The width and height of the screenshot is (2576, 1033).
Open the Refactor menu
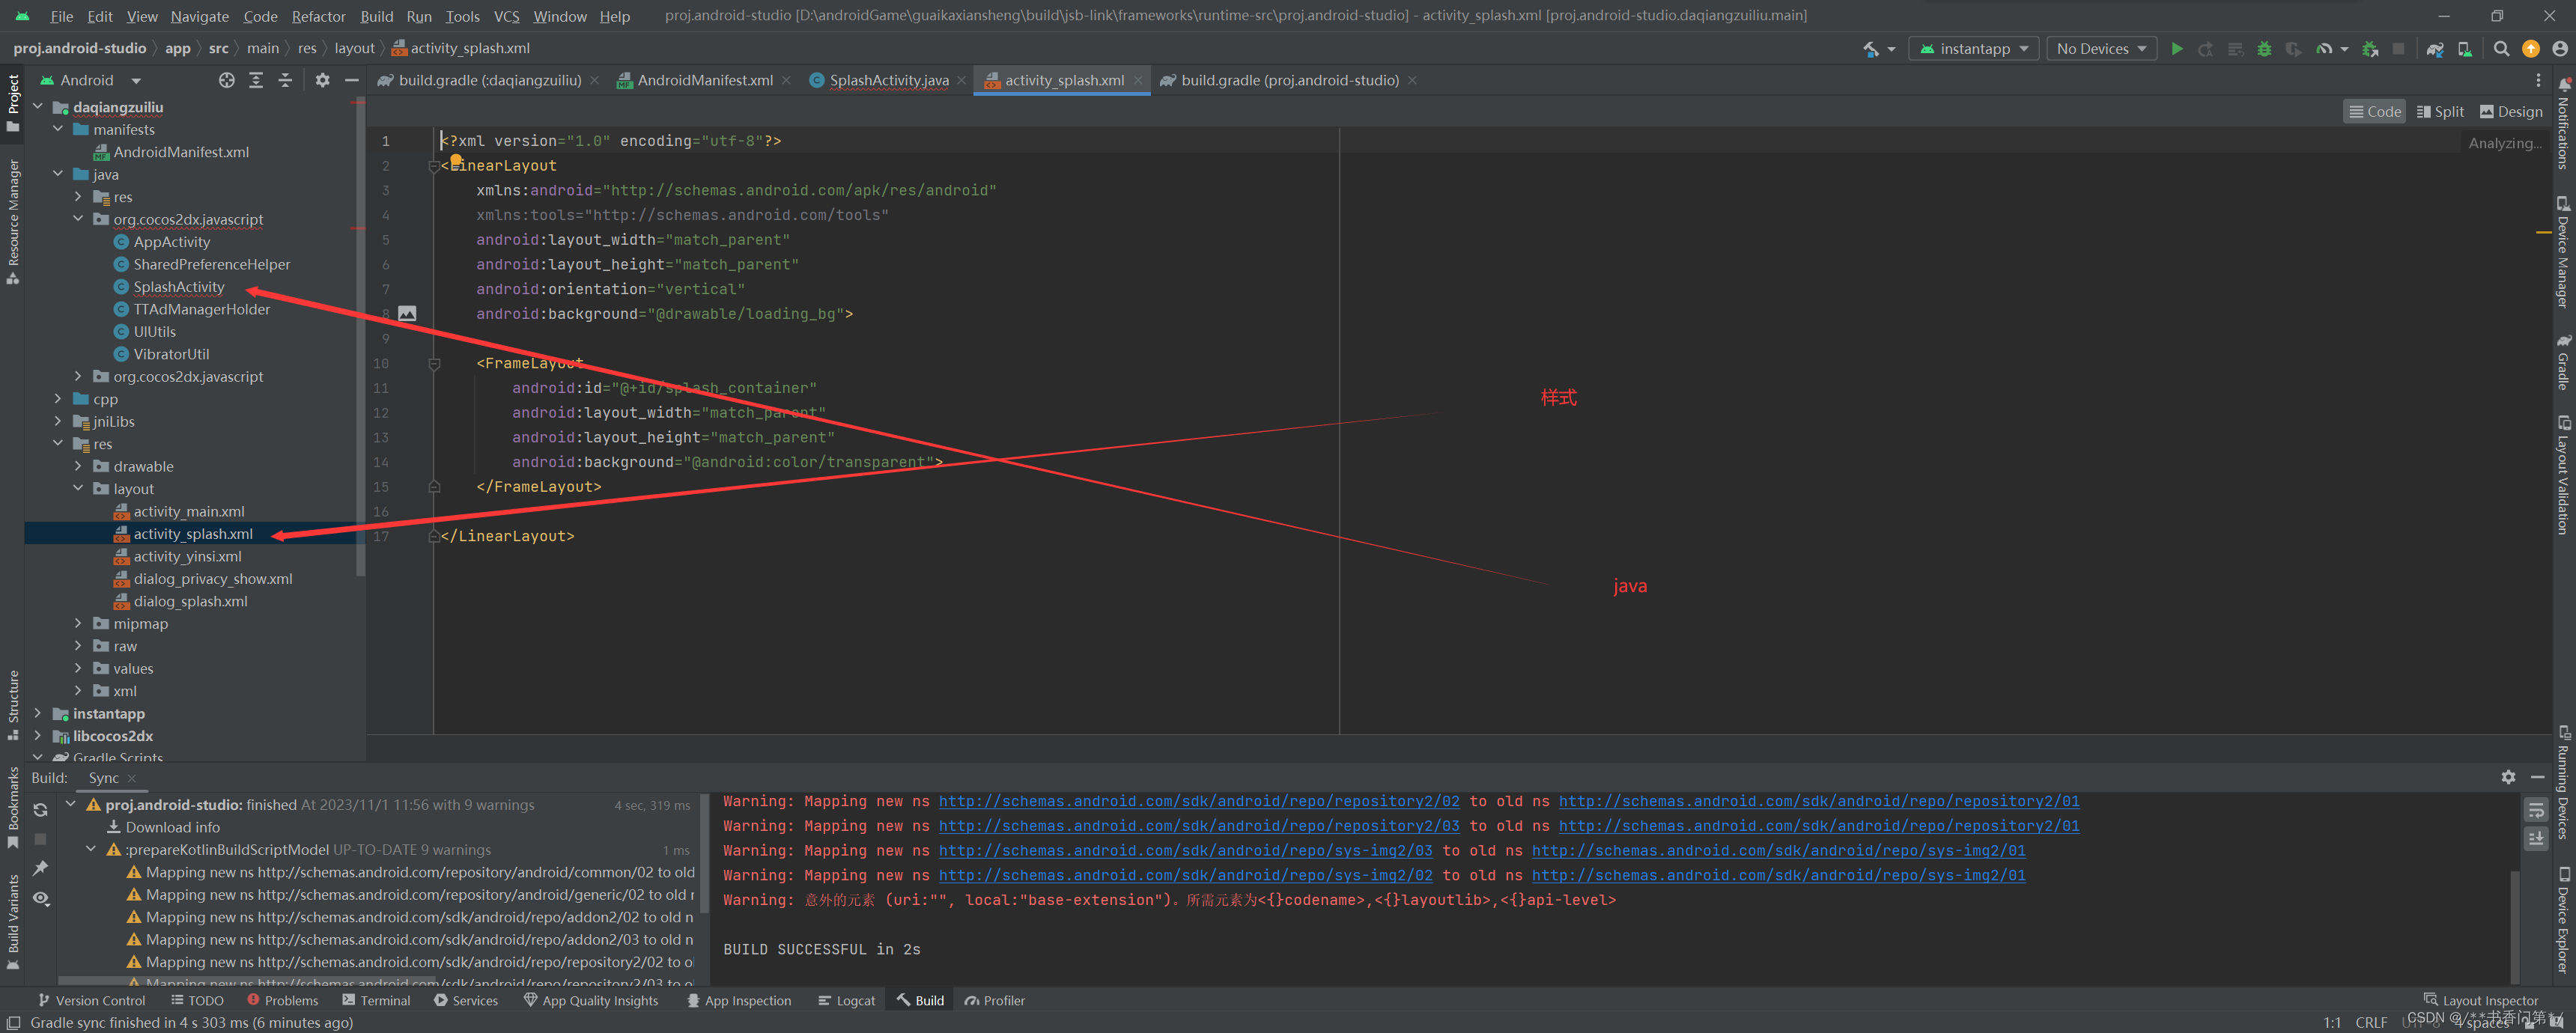click(x=318, y=16)
